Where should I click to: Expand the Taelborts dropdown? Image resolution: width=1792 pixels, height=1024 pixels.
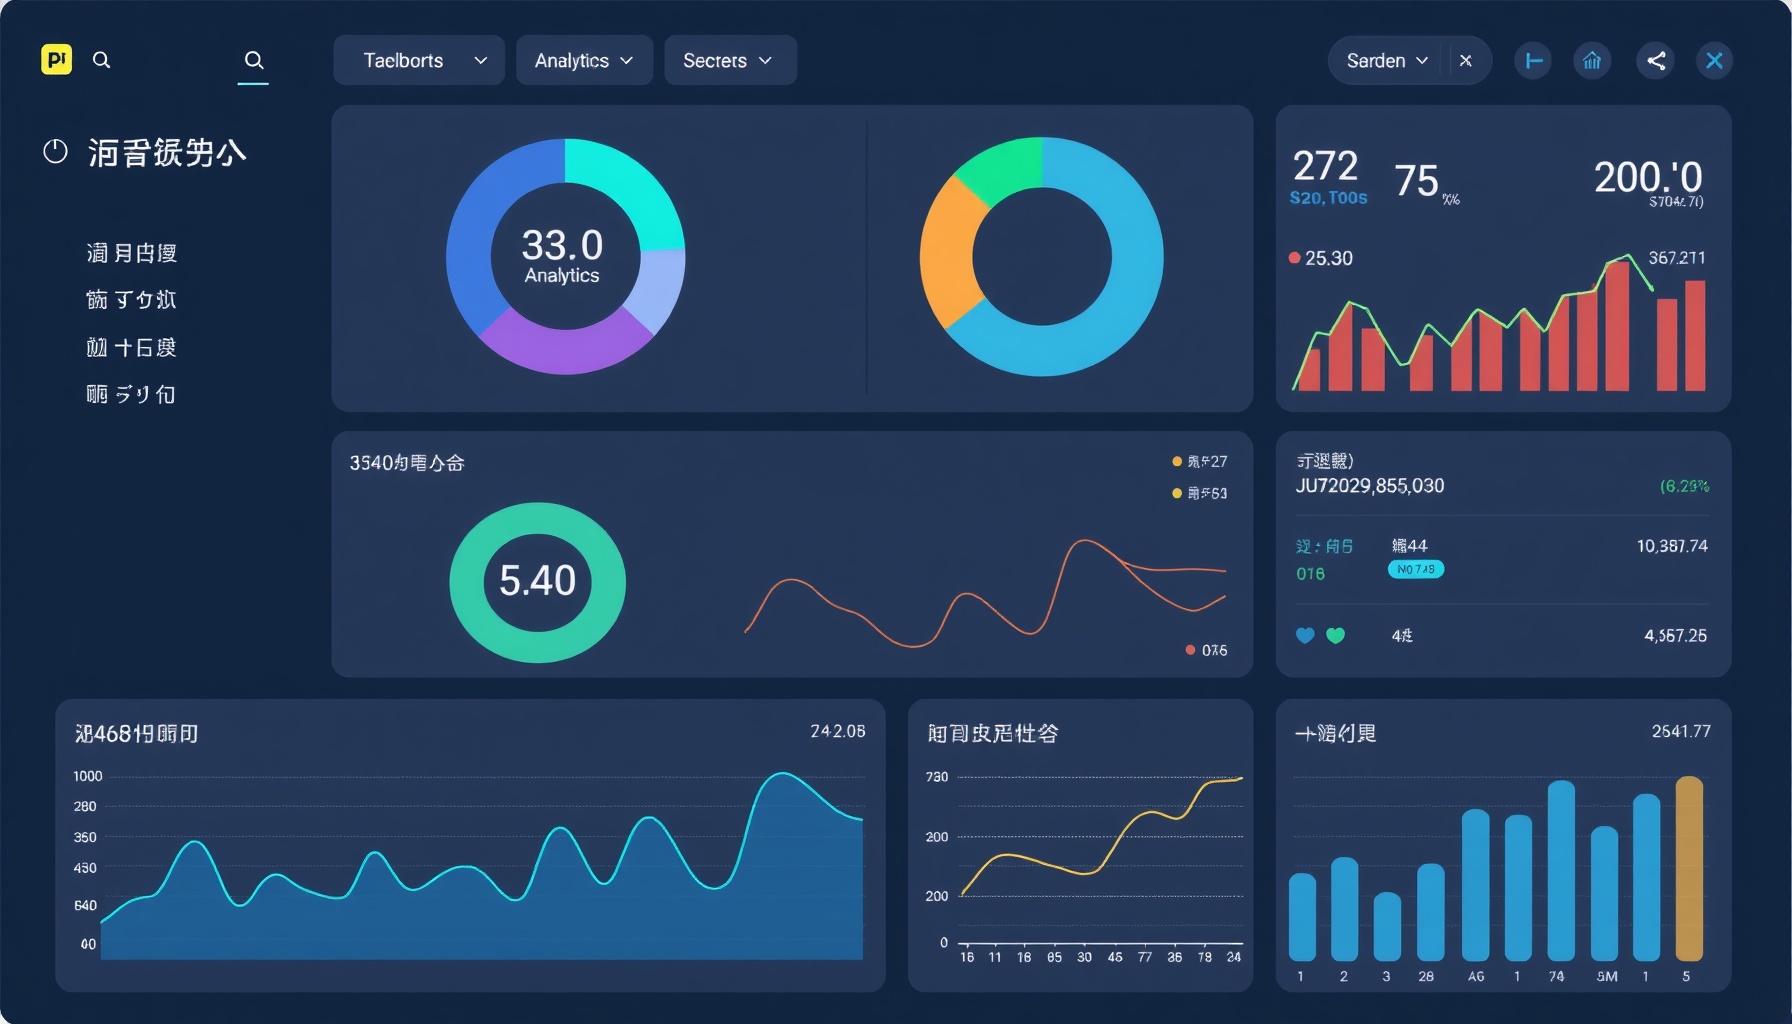coord(419,61)
